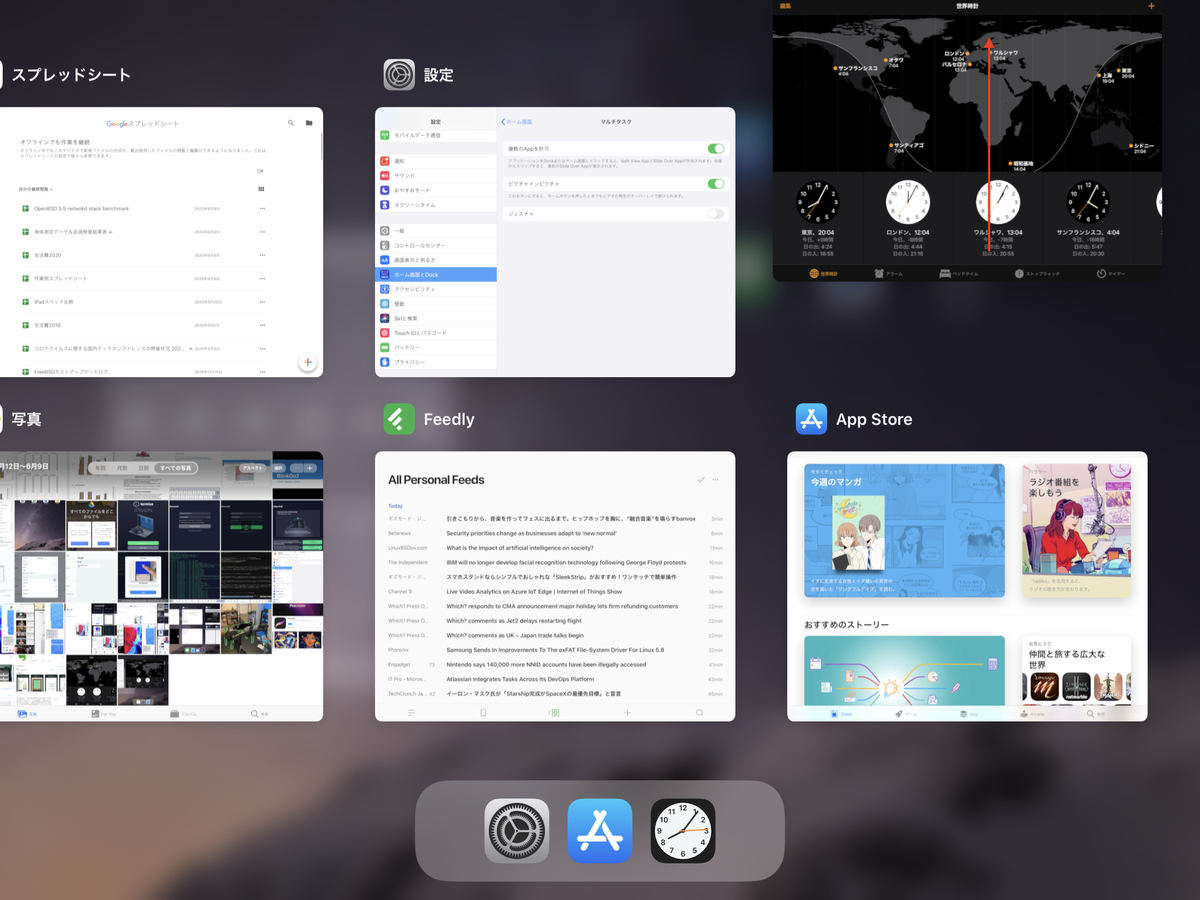Click the plus icon in the World Clock card

(x=1151, y=6)
